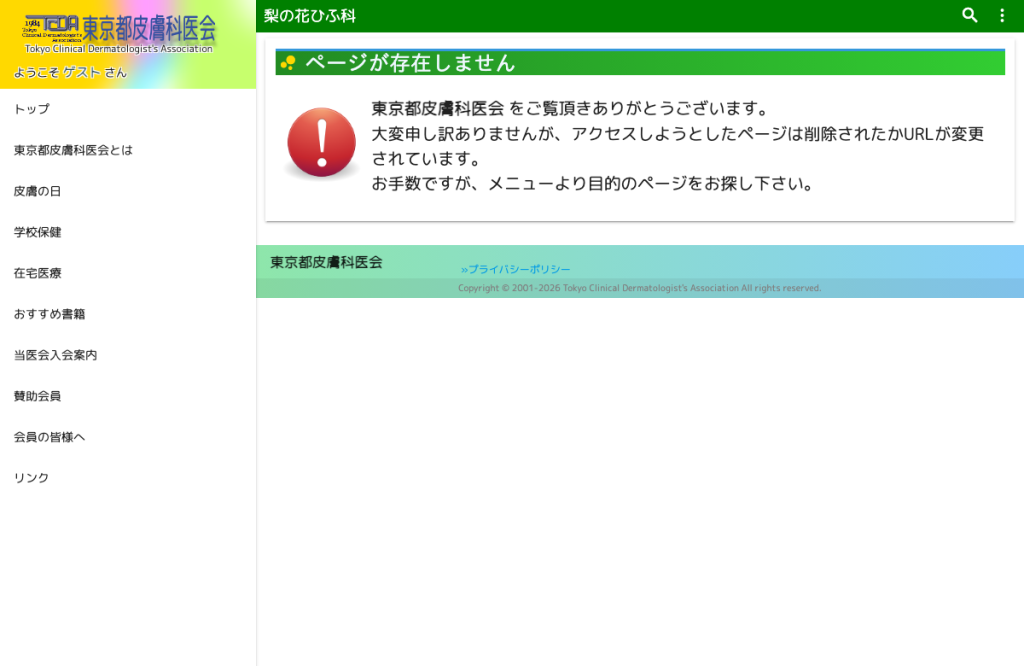The width and height of the screenshot is (1024, 666).
Task: Open 会員の皆様へ menu entry
Action: (128, 437)
